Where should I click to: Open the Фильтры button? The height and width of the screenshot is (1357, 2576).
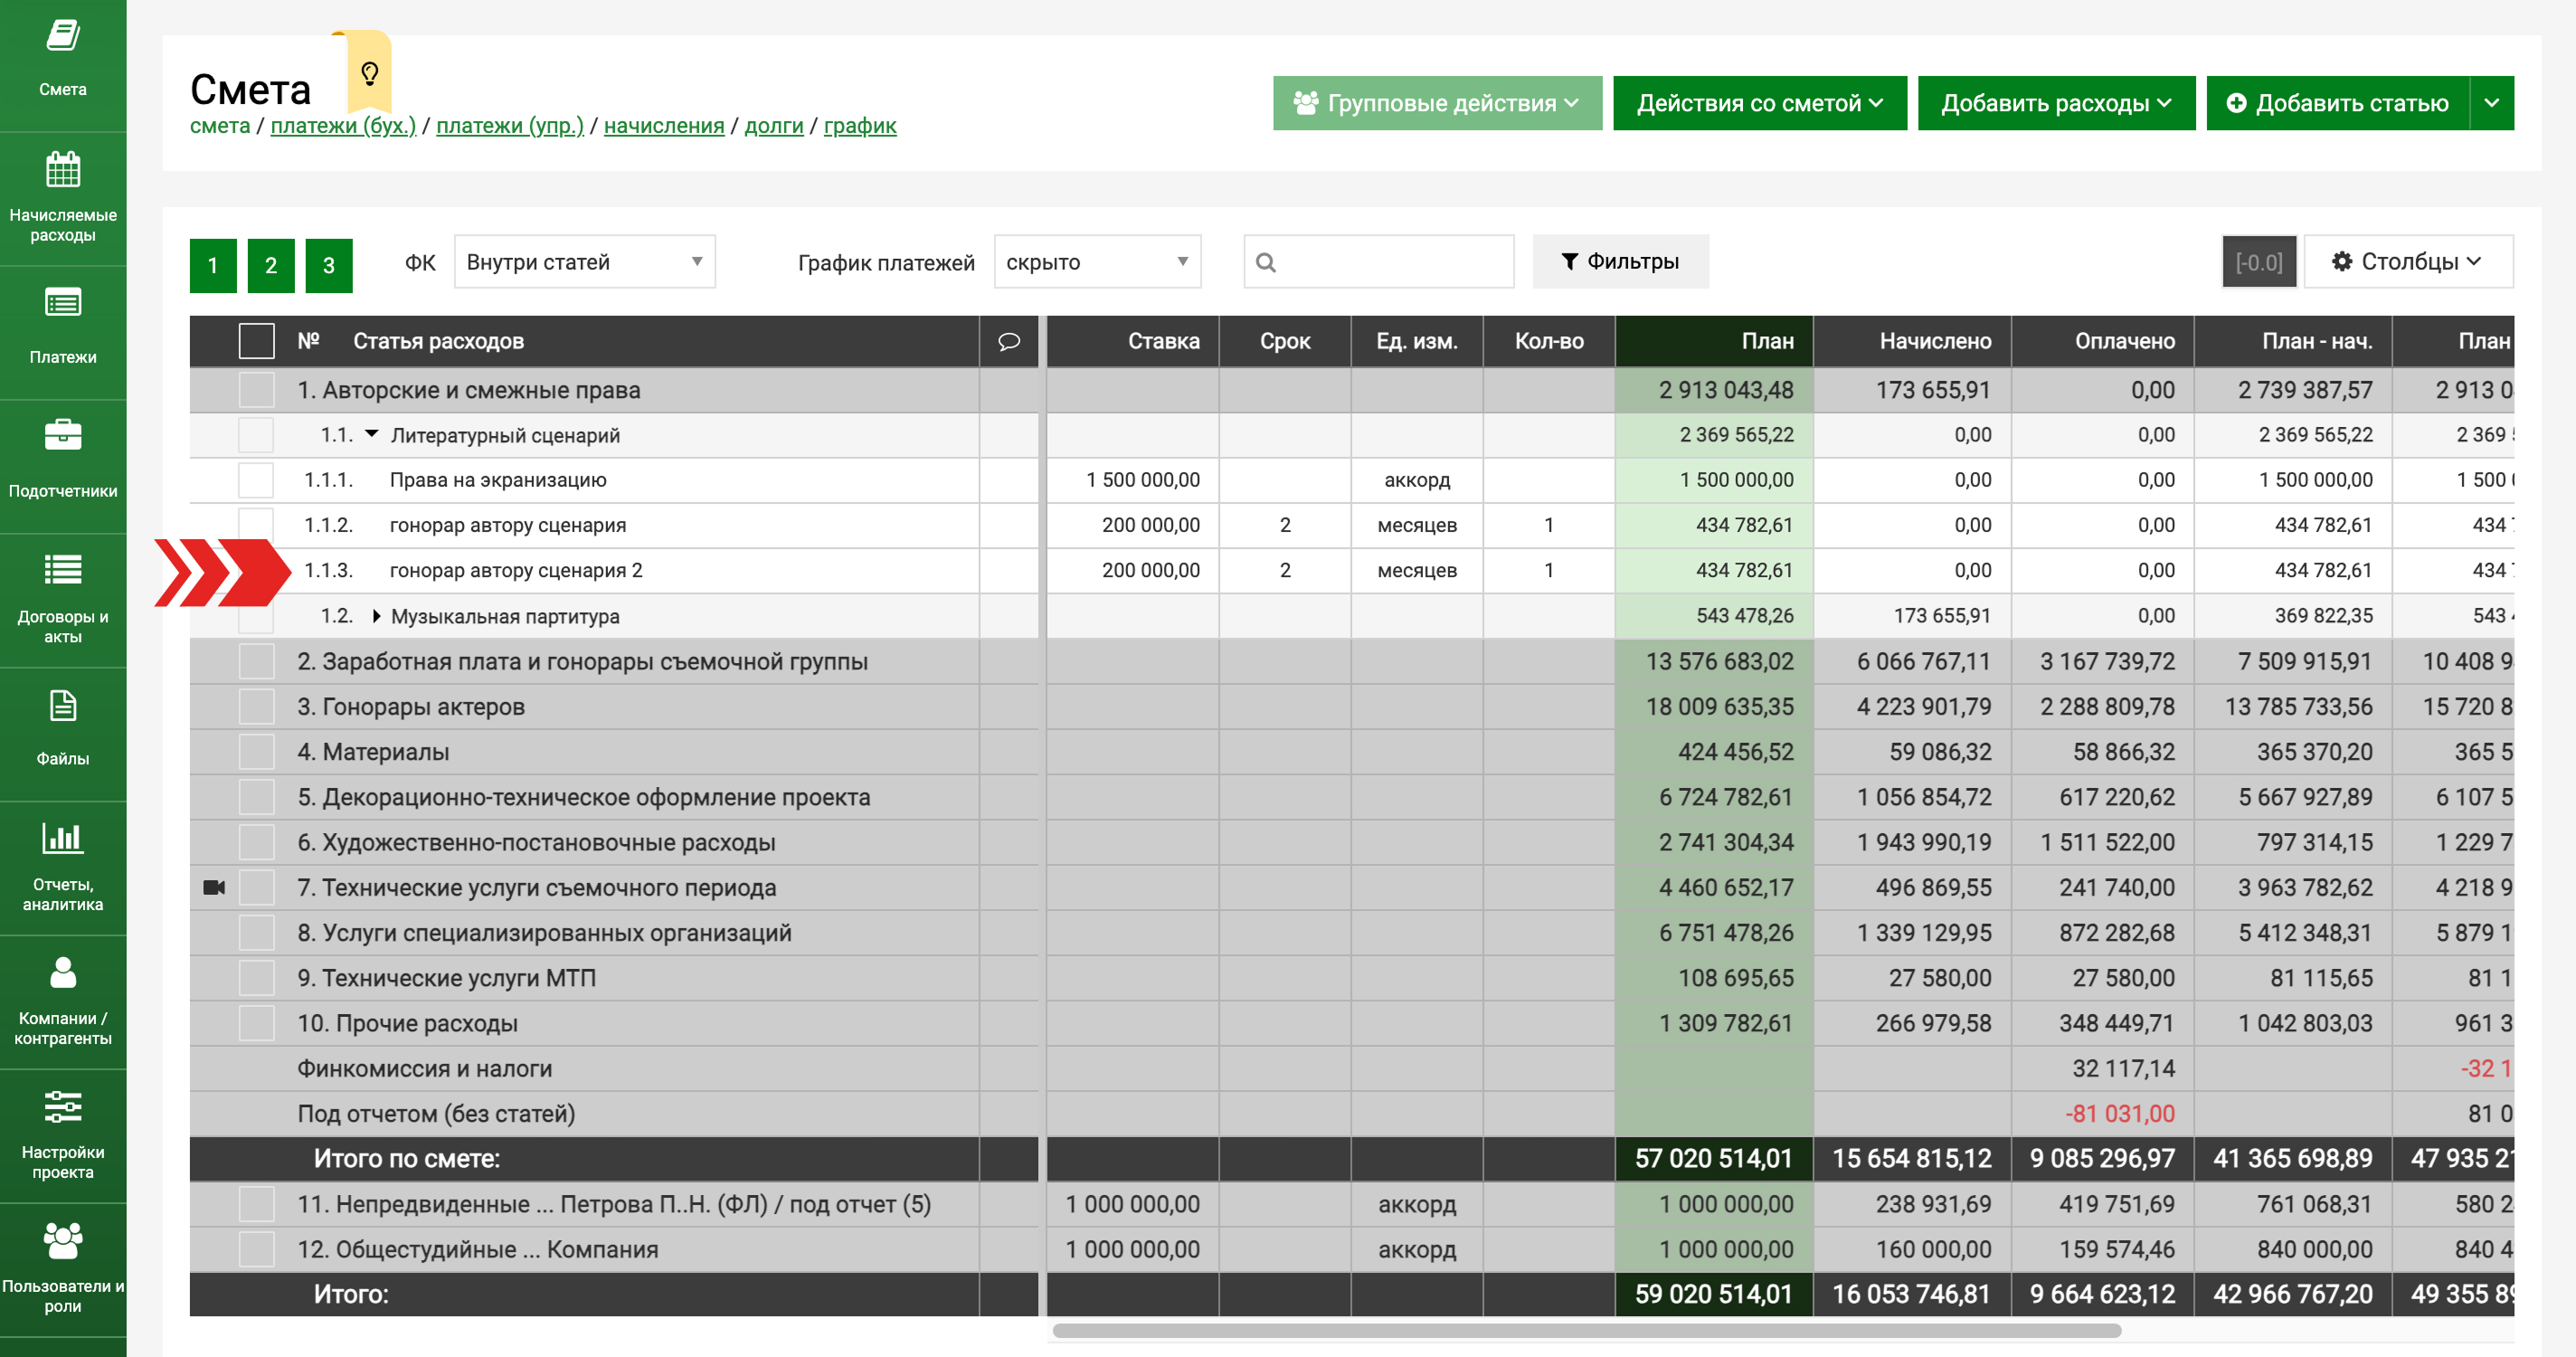(1620, 262)
